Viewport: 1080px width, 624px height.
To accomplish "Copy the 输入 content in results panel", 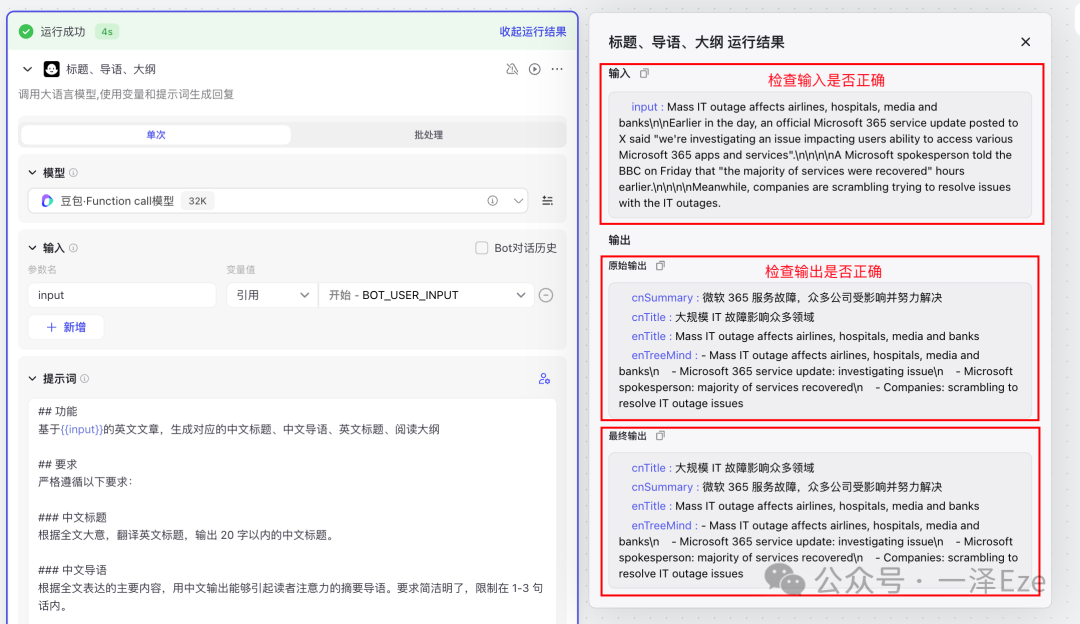I will pos(644,73).
